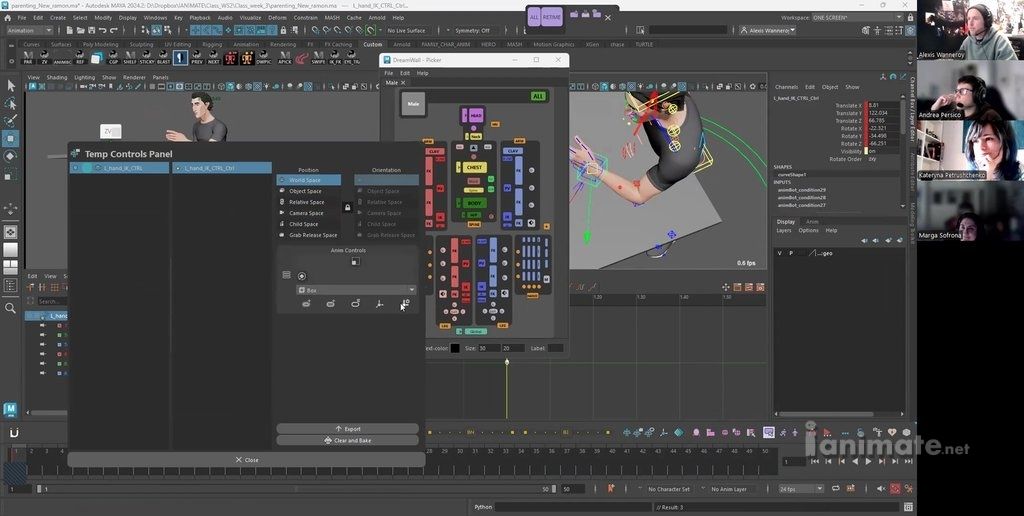This screenshot has width=1024, height=516.
Task: Click the PAR shelf icon
Action: 27,58
